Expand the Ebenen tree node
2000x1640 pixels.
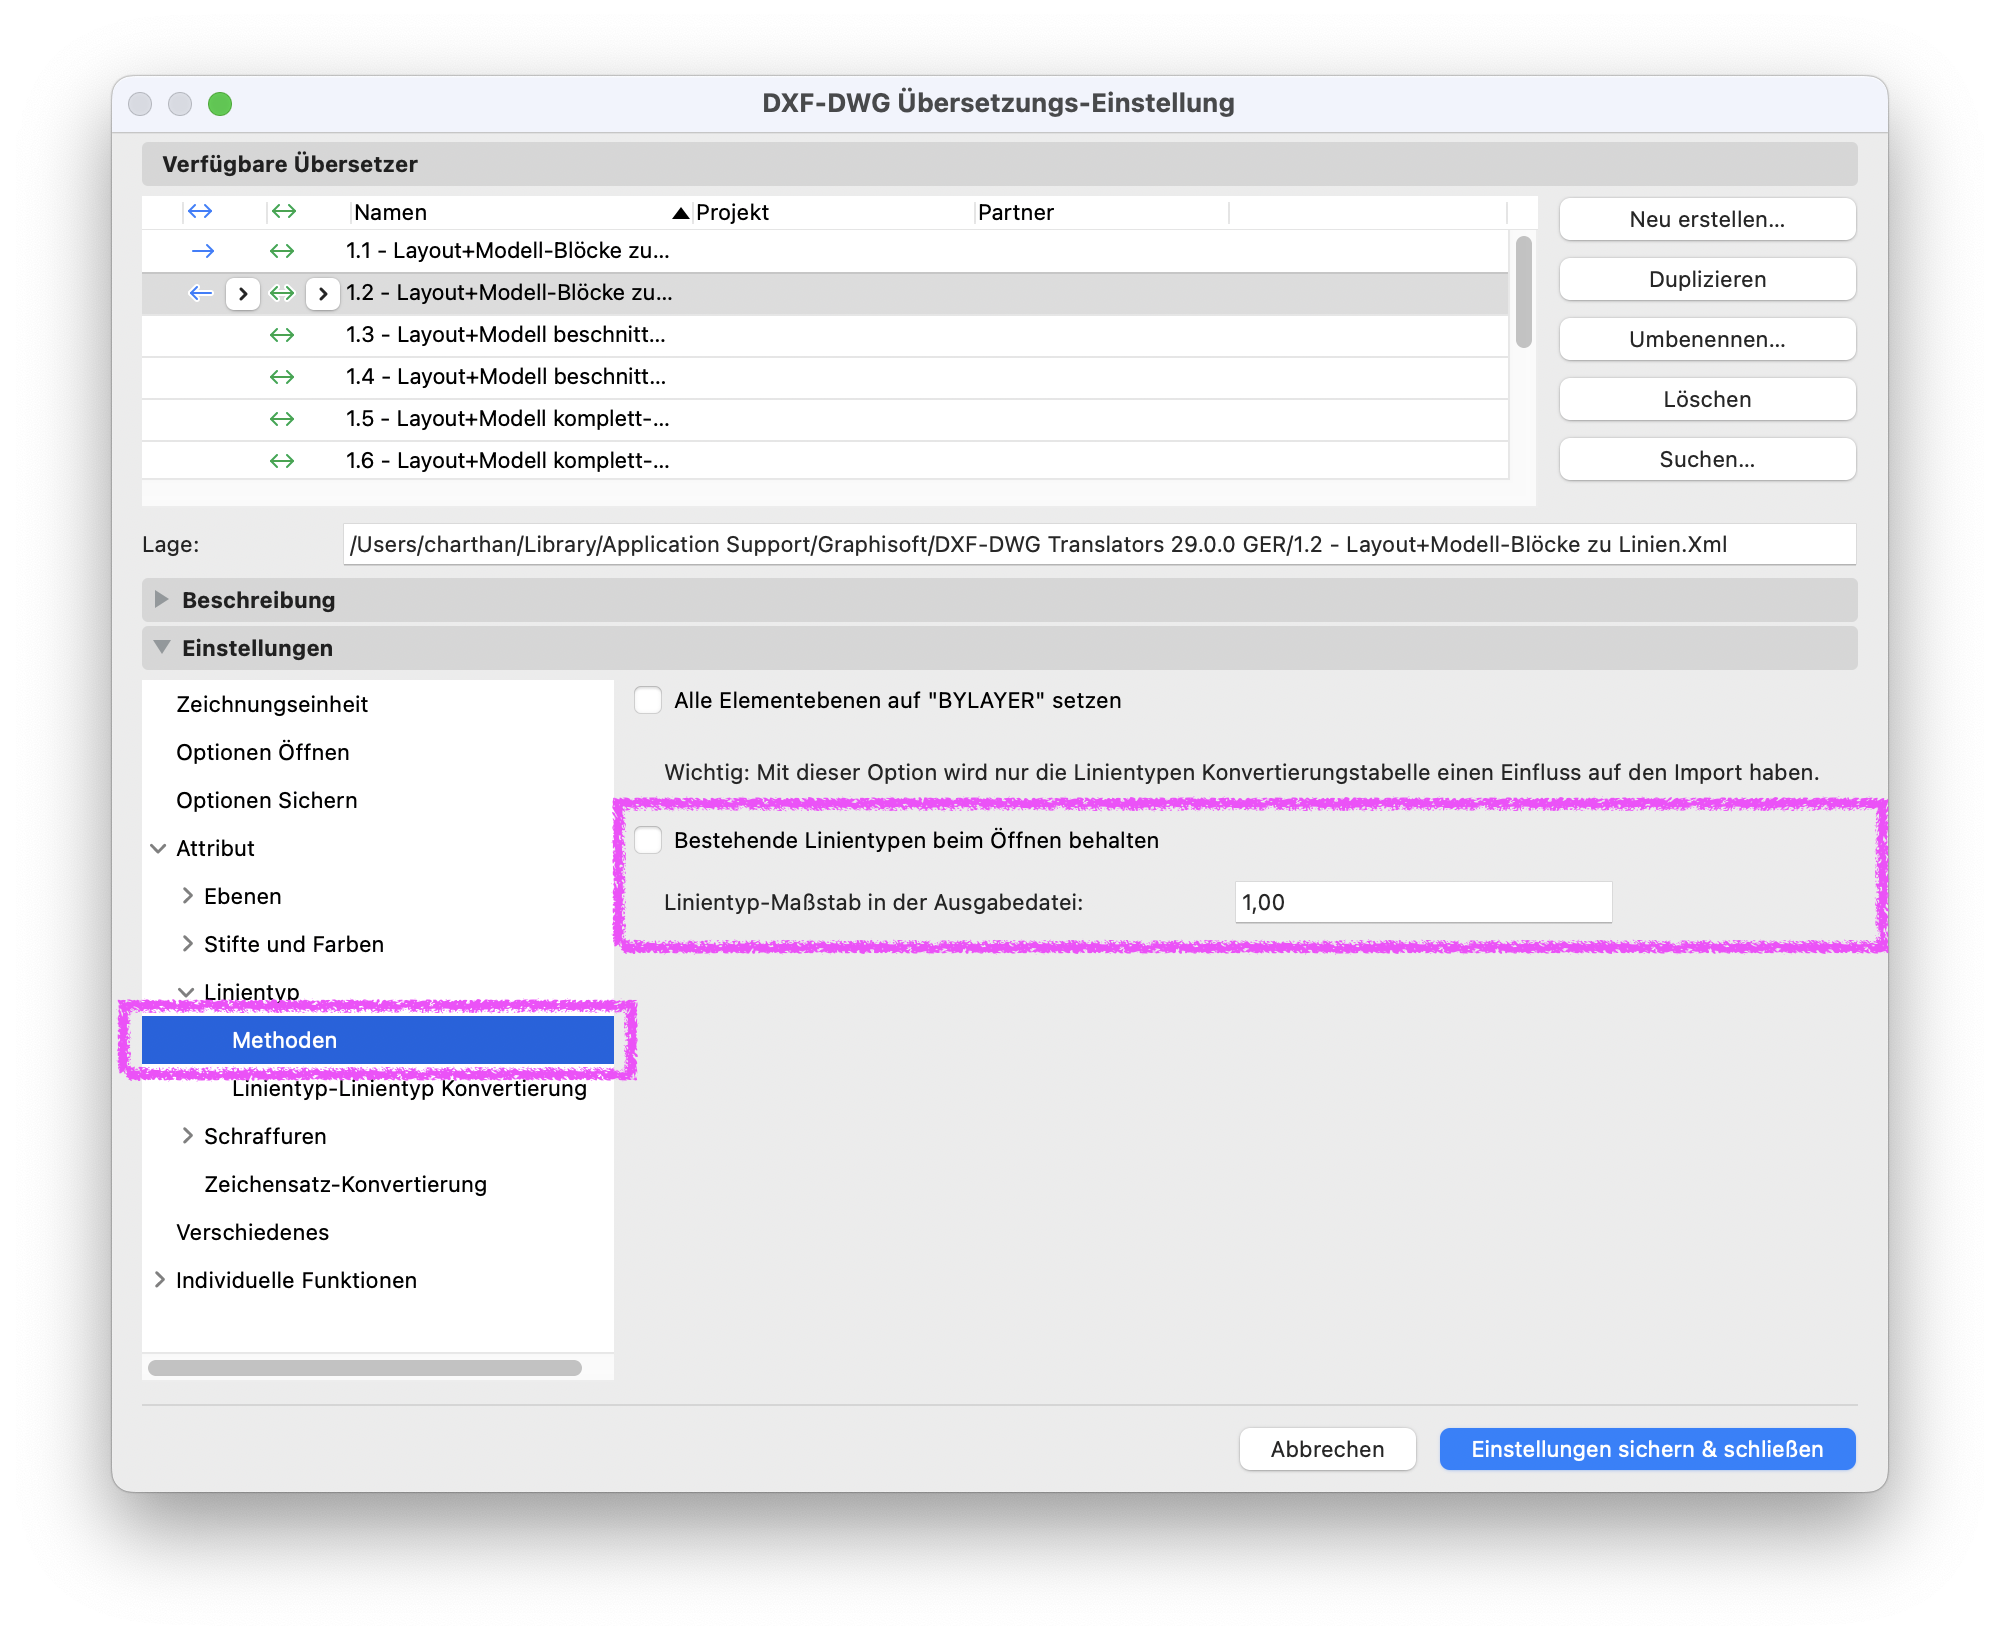187,896
